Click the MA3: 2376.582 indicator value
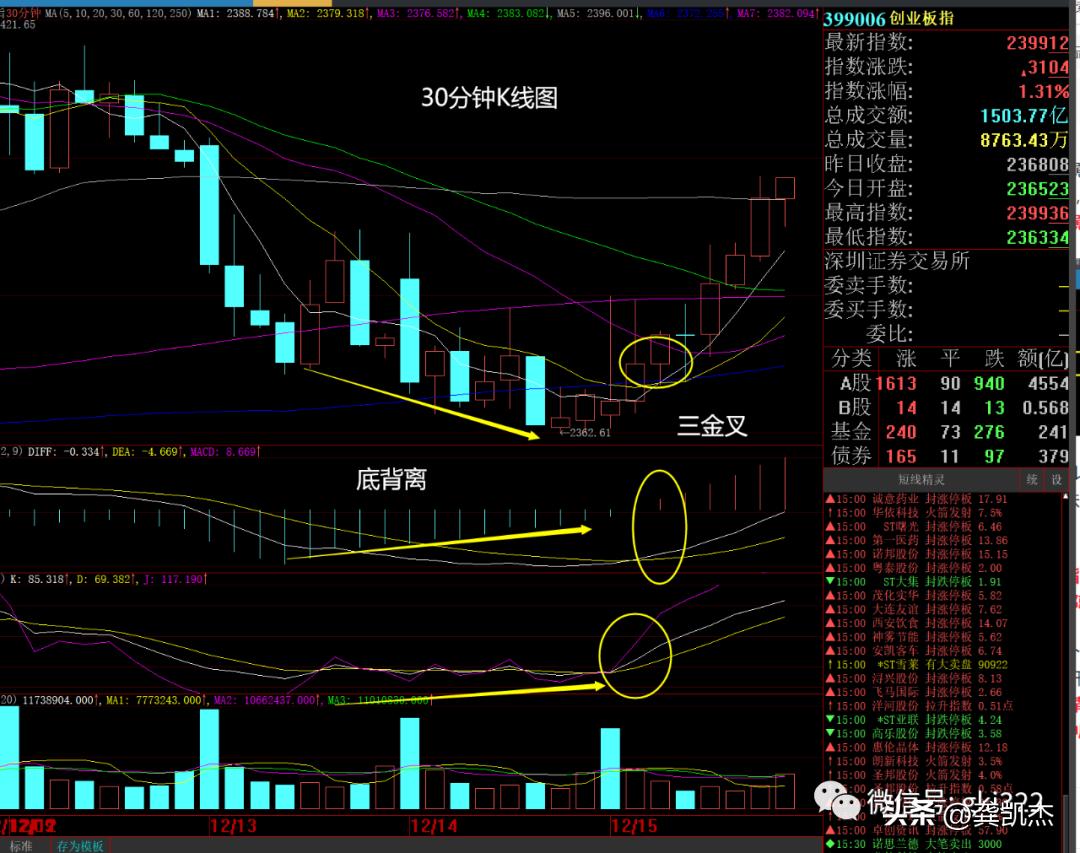Image resolution: width=1080 pixels, height=853 pixels. 419,13
